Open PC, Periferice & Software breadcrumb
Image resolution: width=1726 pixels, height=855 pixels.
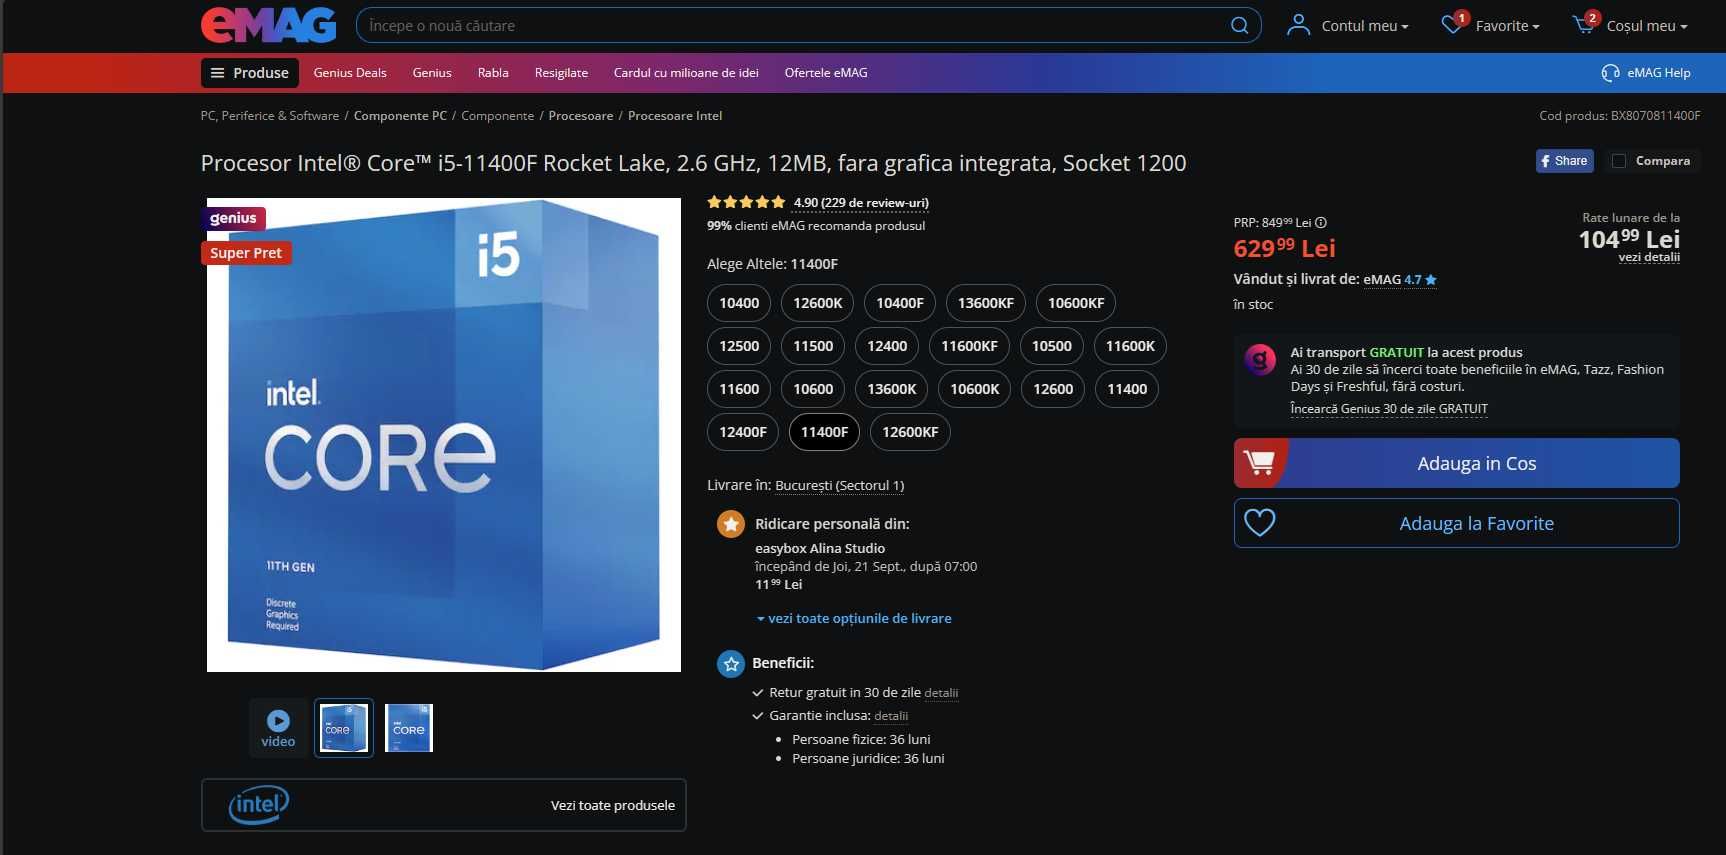click(270, 116)
